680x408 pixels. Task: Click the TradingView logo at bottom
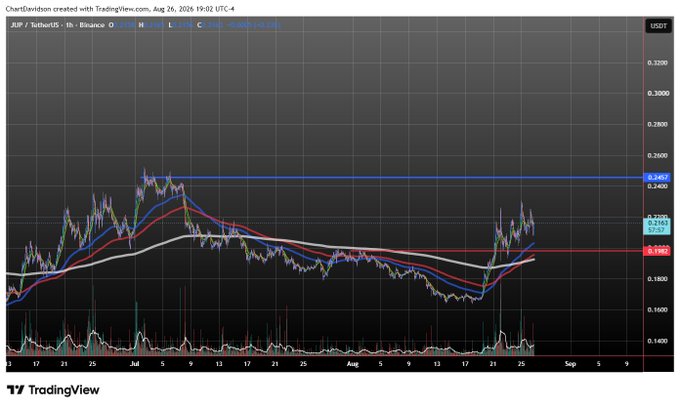point(53,390)
